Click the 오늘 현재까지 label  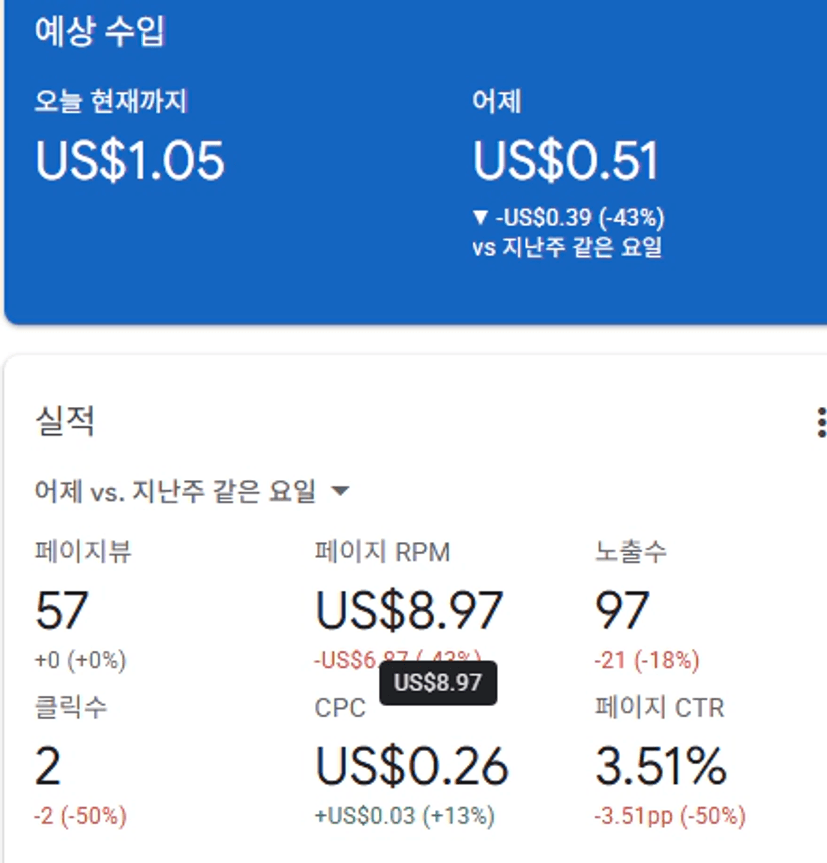[111, 101]
